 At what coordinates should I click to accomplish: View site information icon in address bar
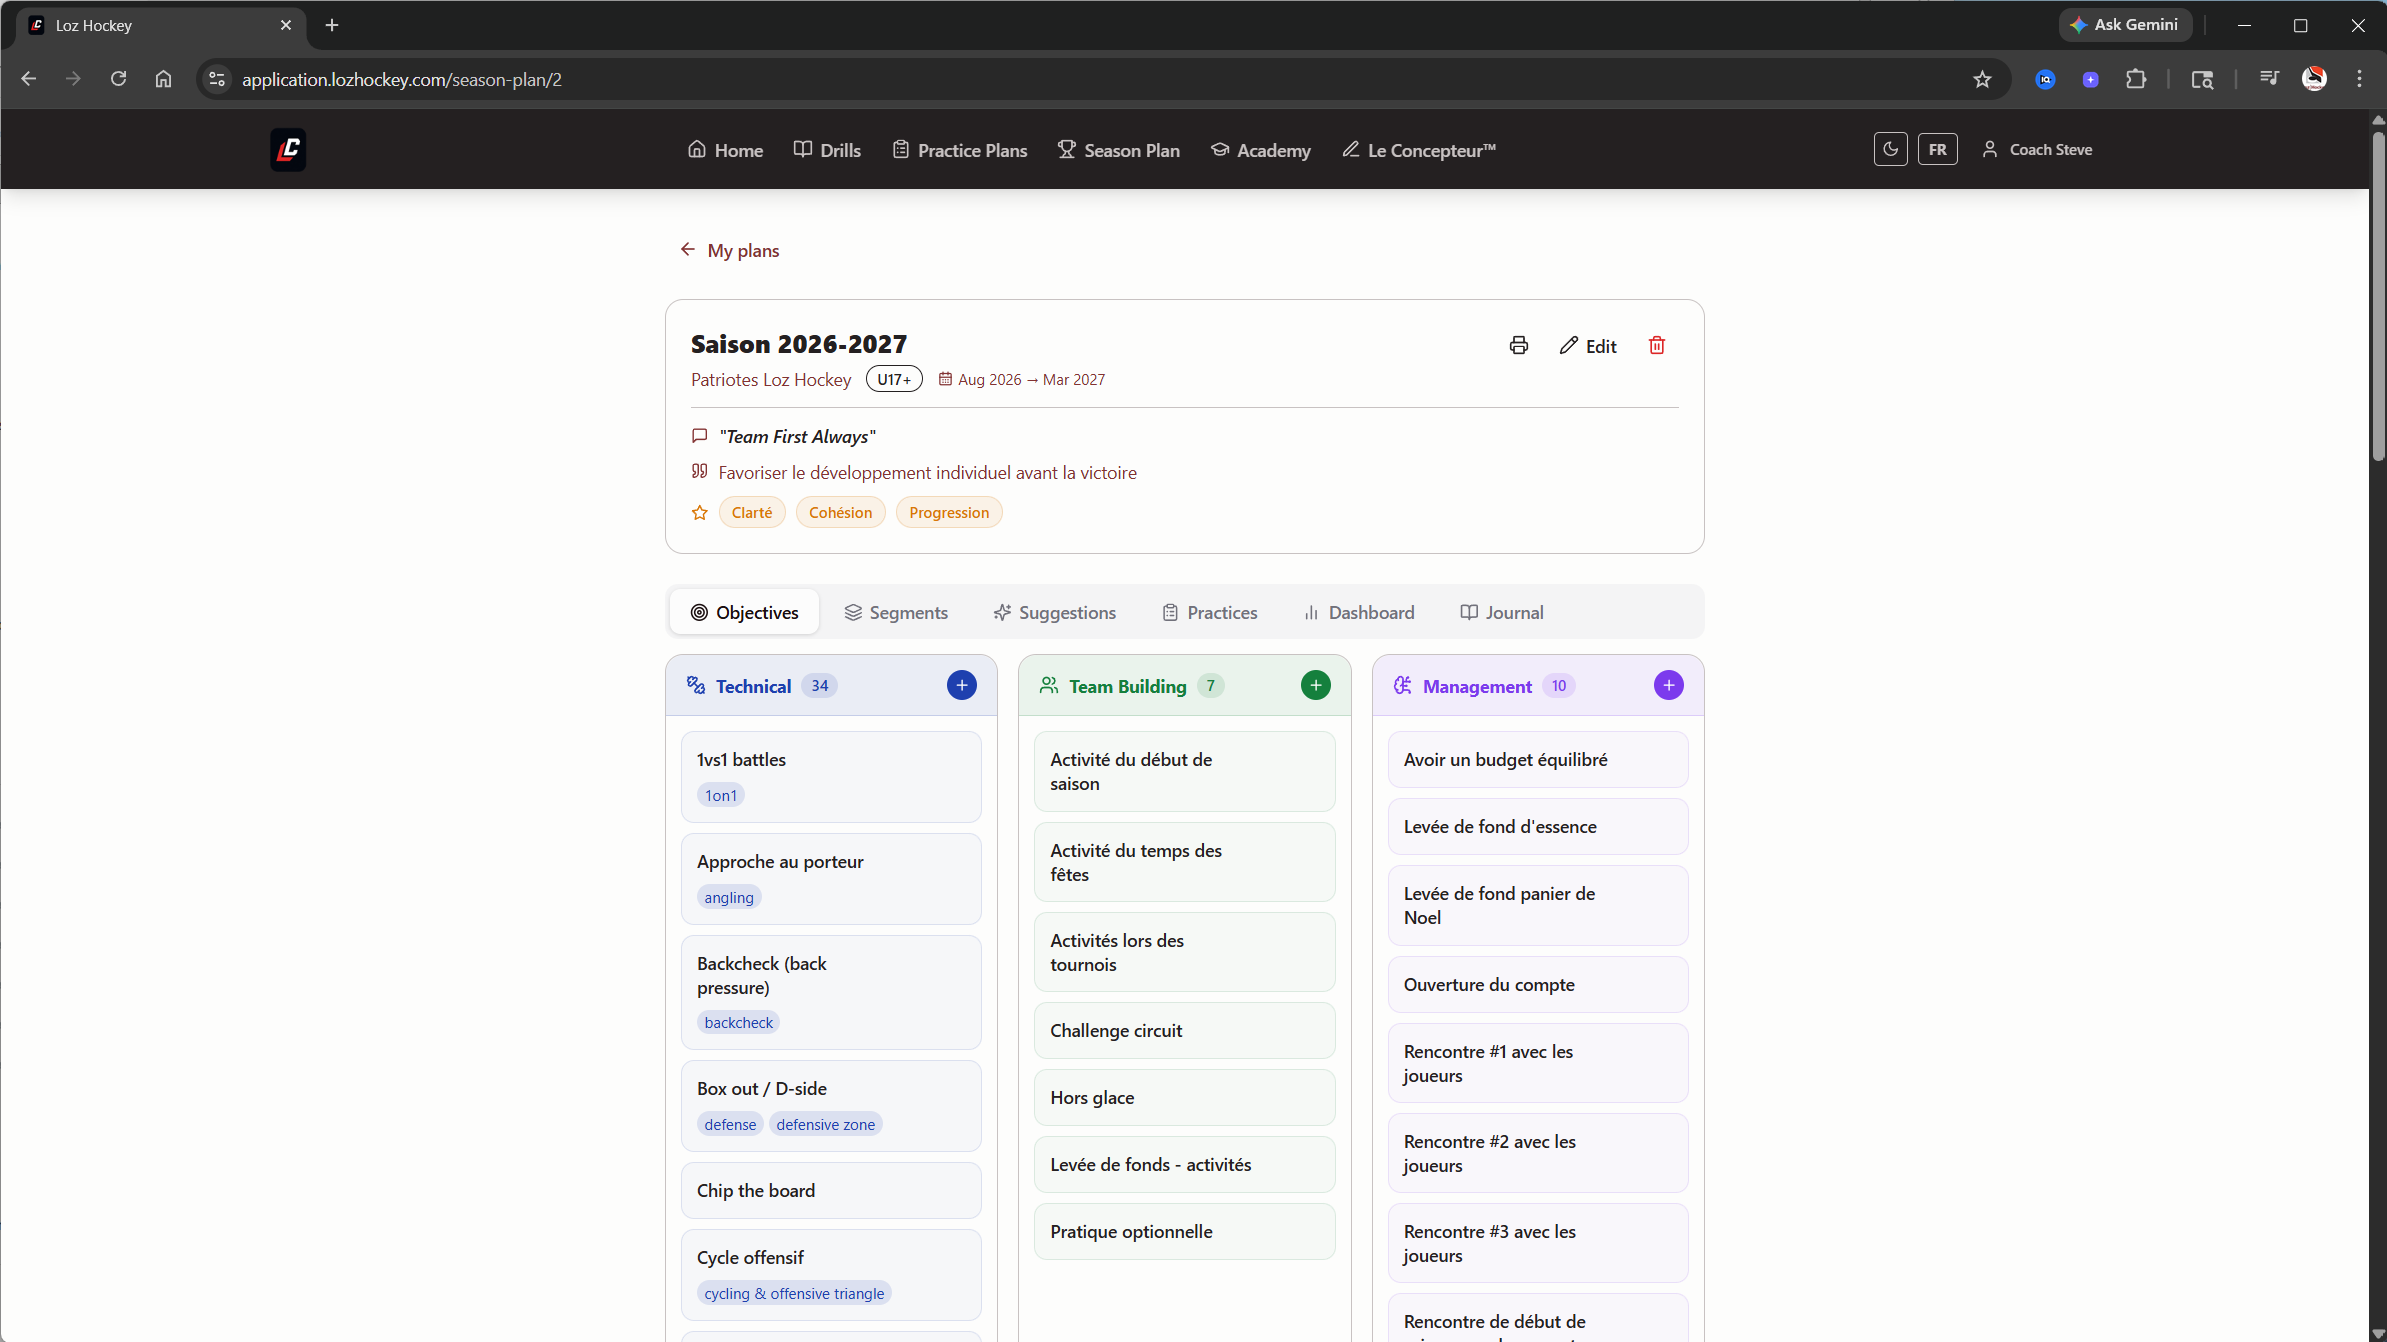point(216,80)
